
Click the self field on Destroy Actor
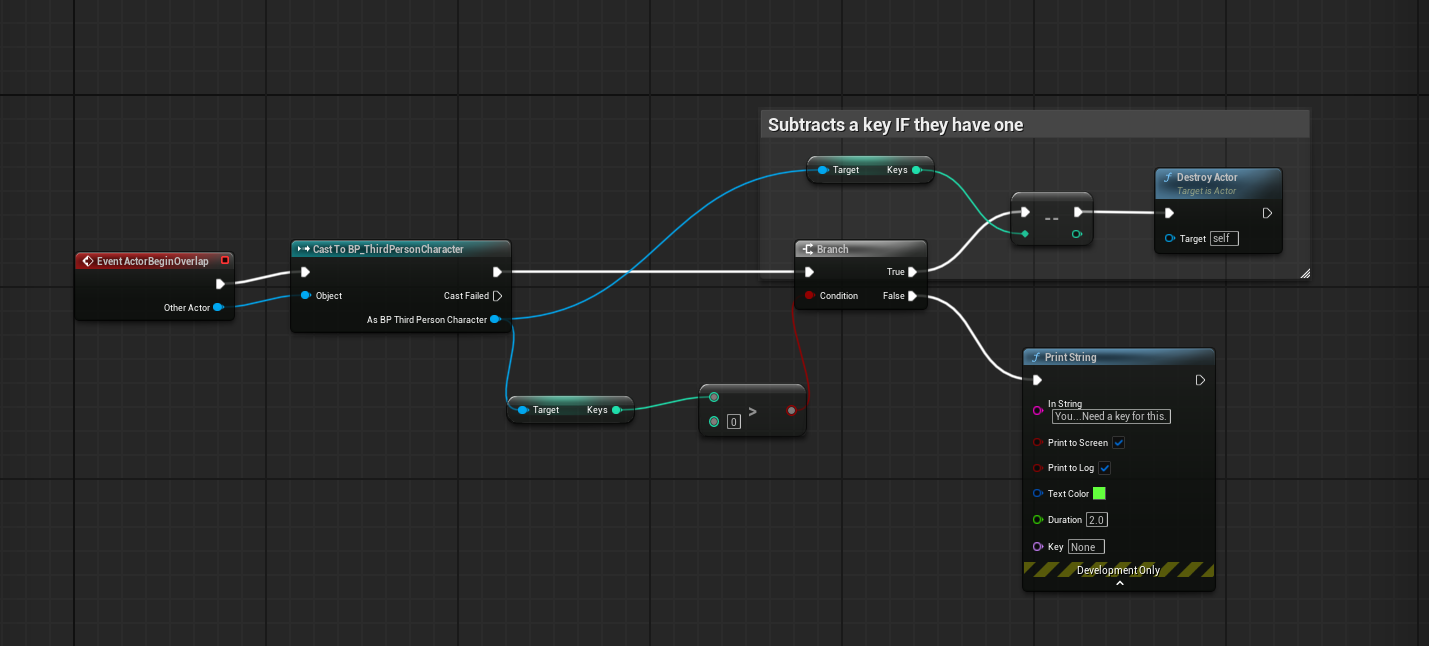[x=1224, y=238]
